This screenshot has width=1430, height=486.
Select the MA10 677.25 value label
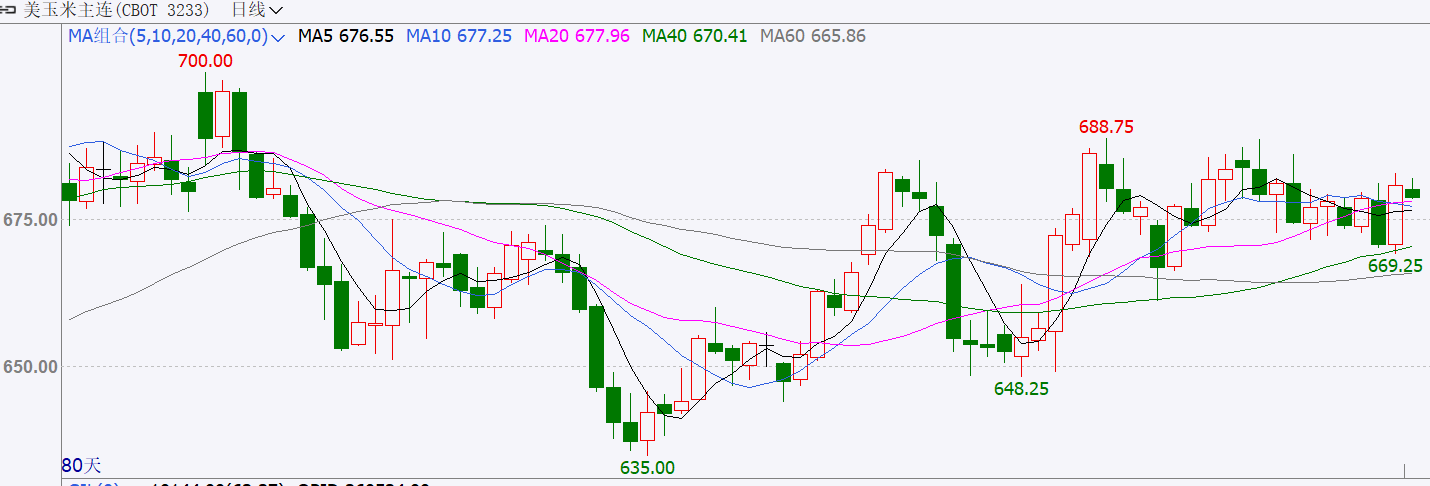point(459,36)
